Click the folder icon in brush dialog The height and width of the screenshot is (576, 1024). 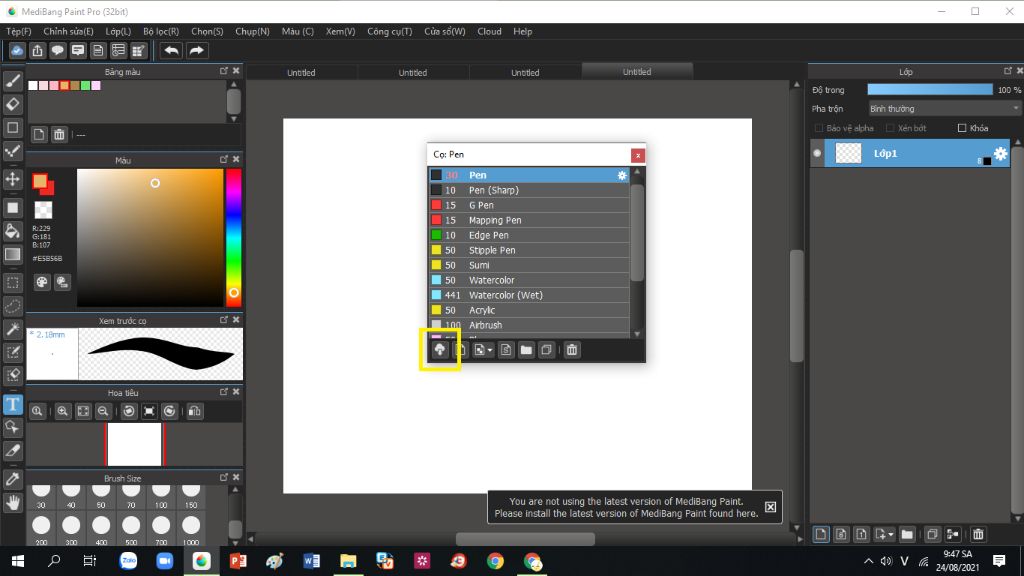[x=526, y=350]
